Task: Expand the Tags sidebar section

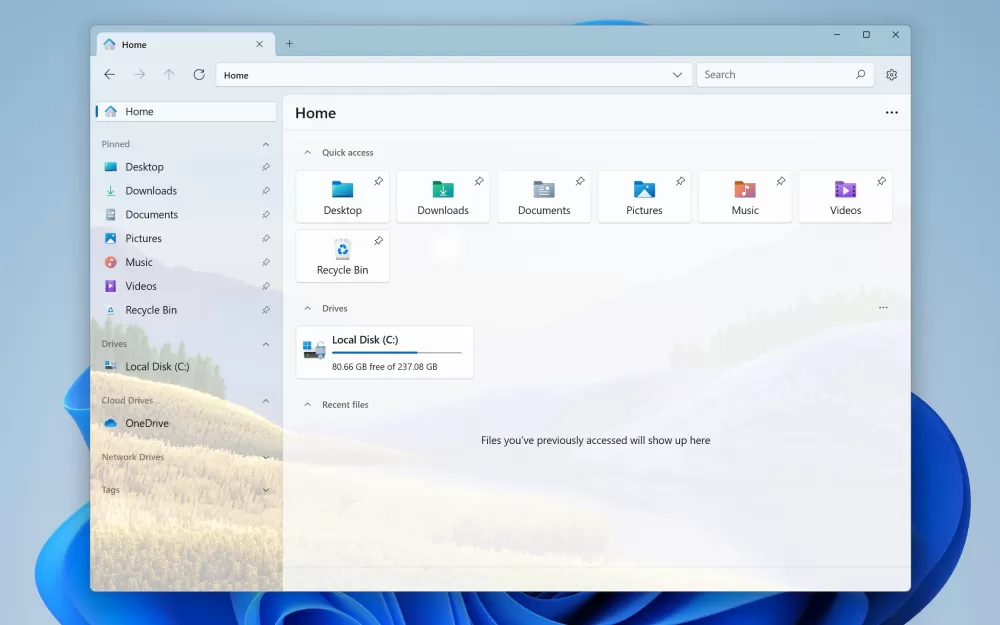Action: pyautogui.click(x=266, y=490)
